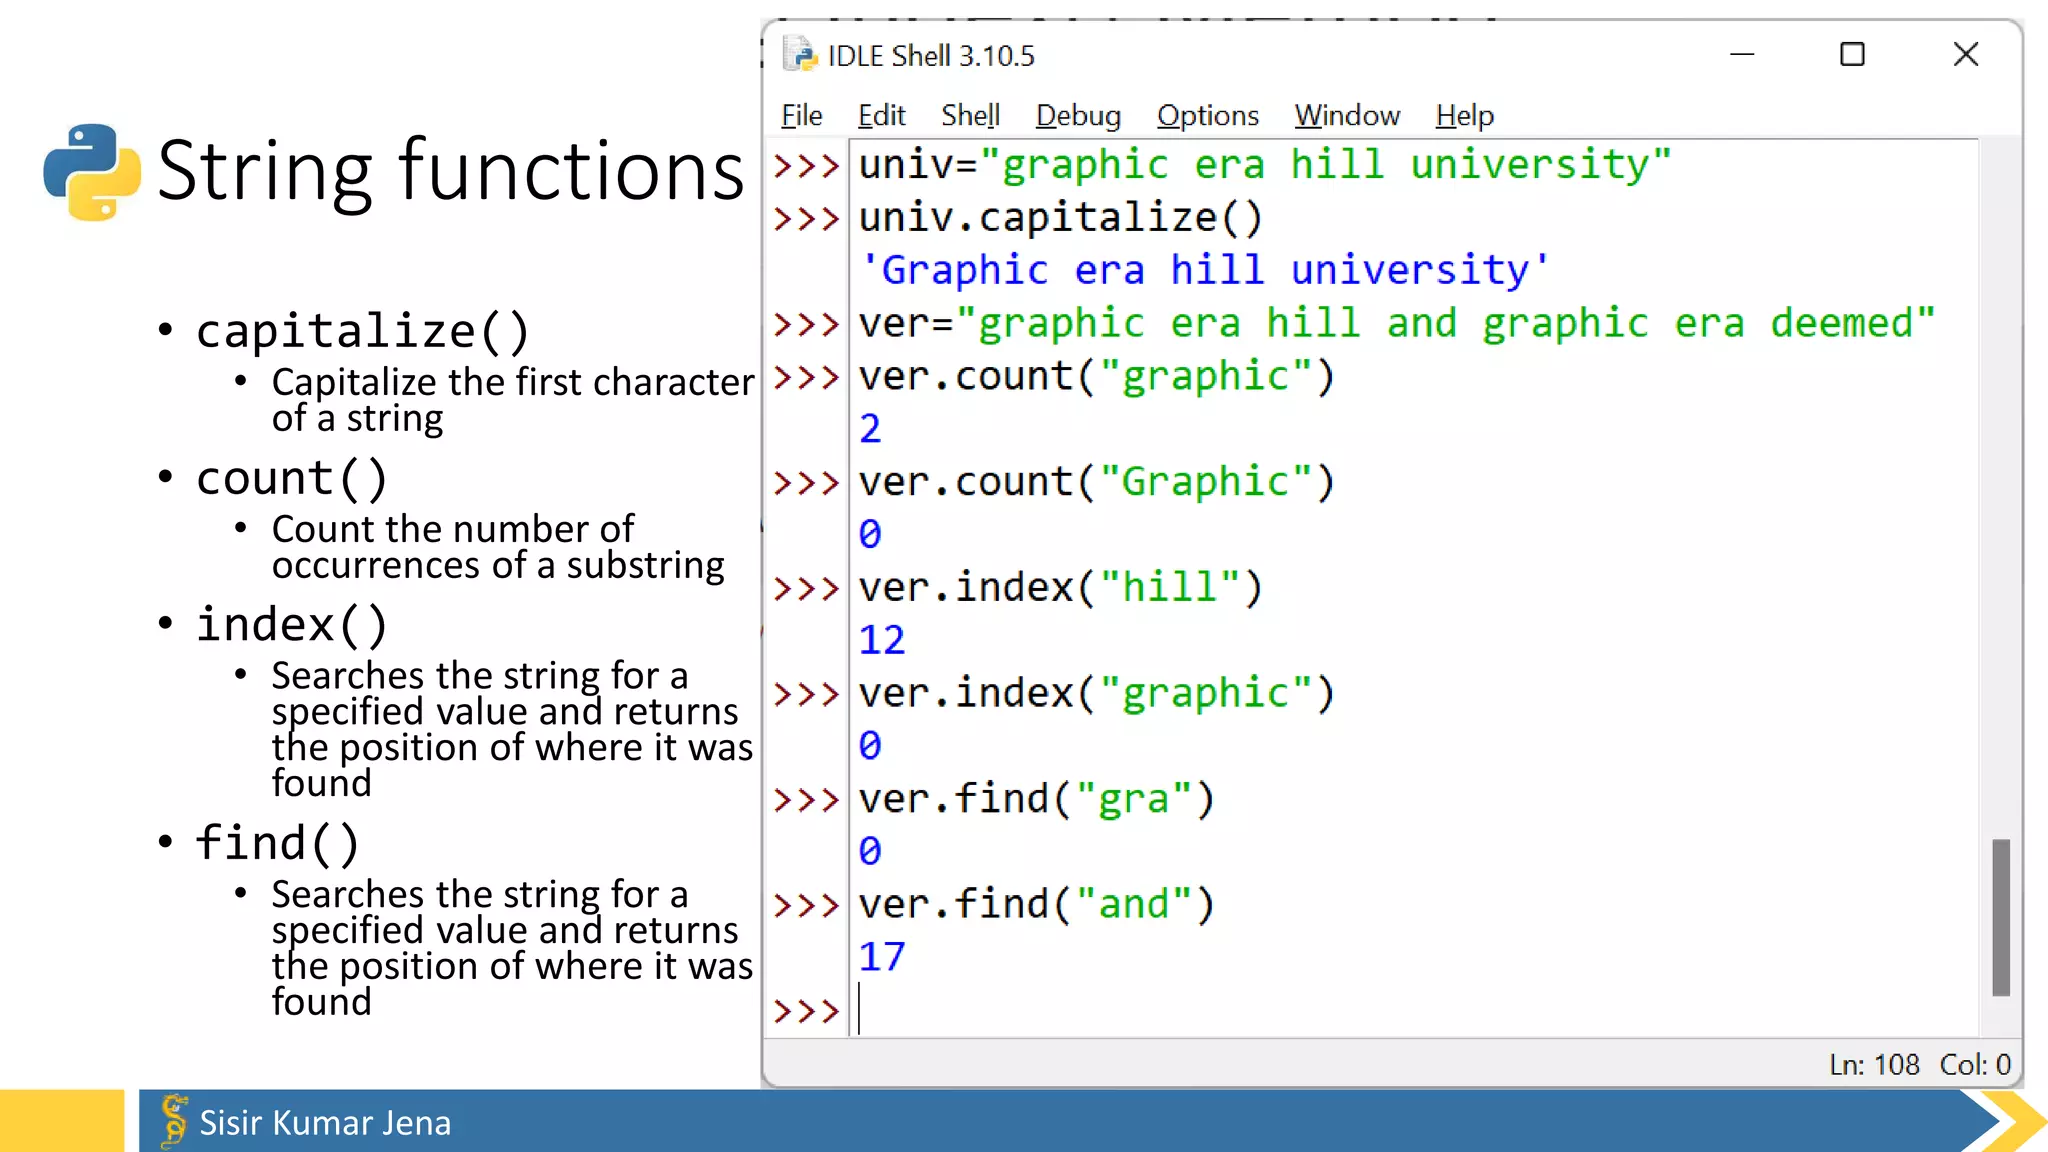The width and height of the screenshot is (2048, 1152).
Task: Click the ver.index("graphic") line
Action: click(1096, 693)
